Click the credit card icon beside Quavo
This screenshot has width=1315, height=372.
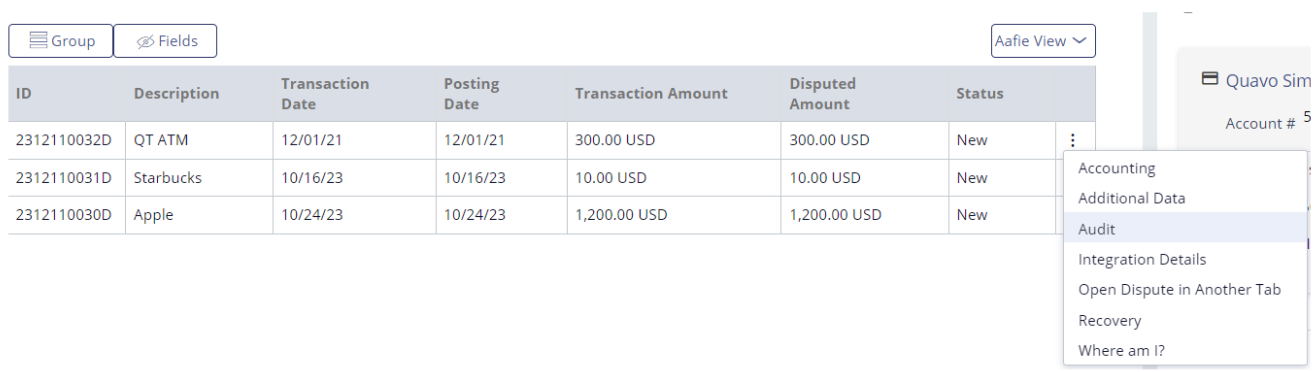coord(1209,79)
